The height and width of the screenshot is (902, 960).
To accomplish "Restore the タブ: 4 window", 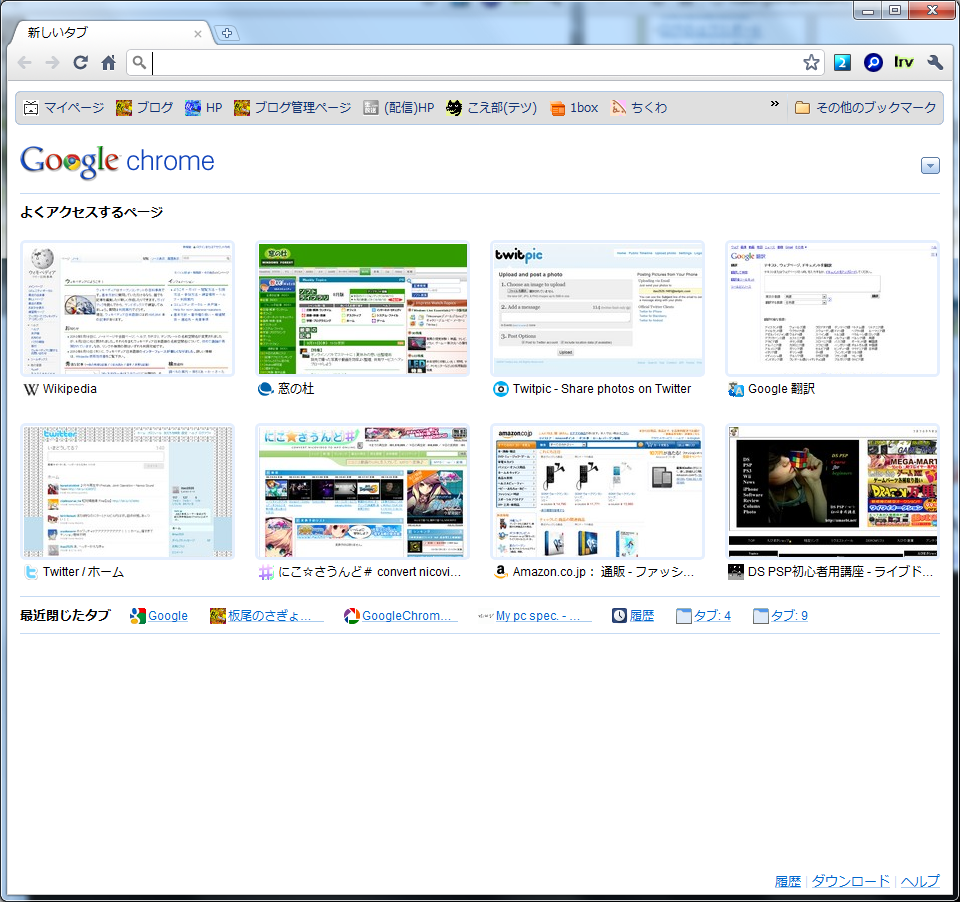I will 703,616.
